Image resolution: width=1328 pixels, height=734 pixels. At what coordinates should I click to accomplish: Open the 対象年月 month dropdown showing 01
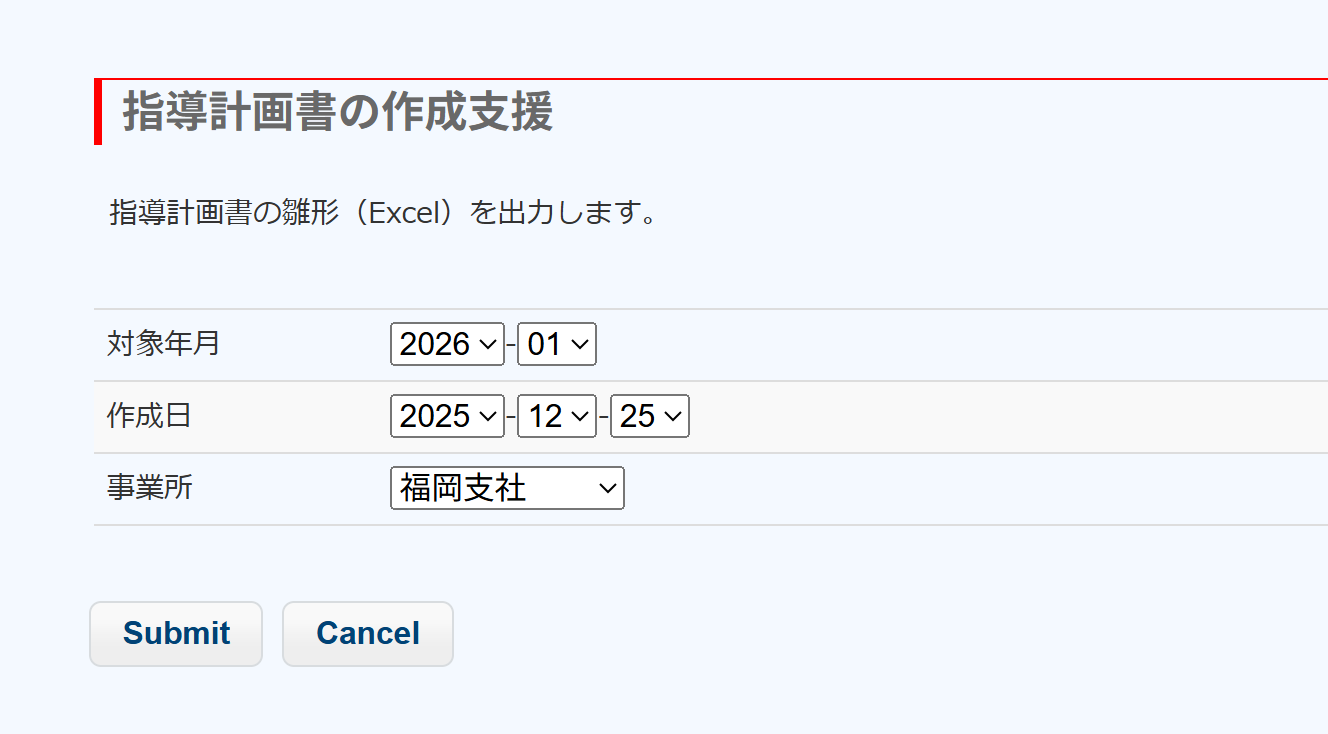click(556, 344)
